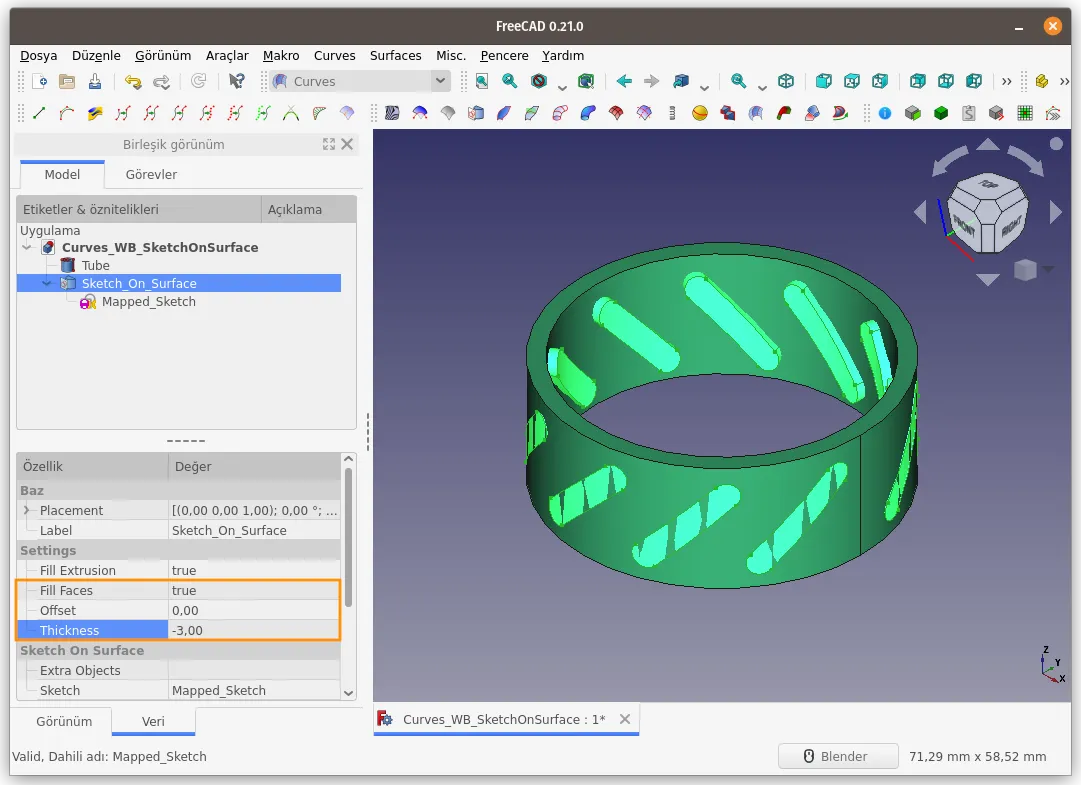Select the Zebra stripes tool icon
Image resolution: width=1081 pixels, height=785 pixels.
[392, 113]
